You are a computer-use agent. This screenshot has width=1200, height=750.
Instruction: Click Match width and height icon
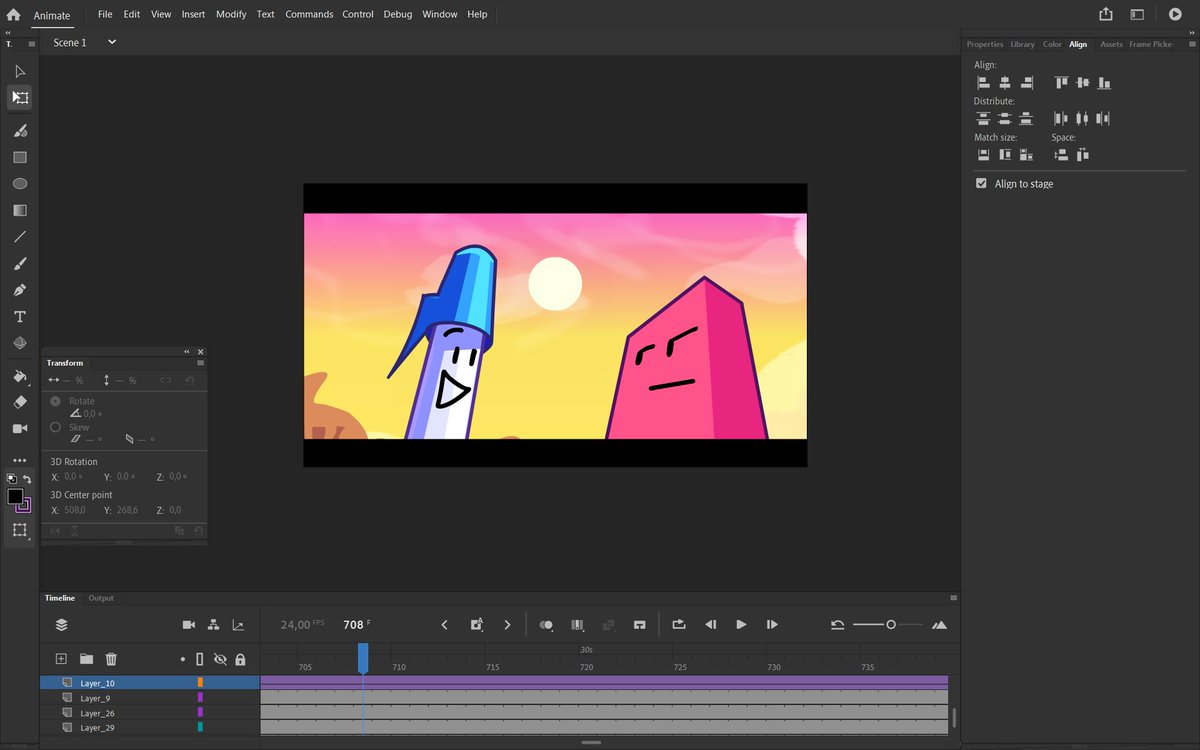[x=1026, y=154]
